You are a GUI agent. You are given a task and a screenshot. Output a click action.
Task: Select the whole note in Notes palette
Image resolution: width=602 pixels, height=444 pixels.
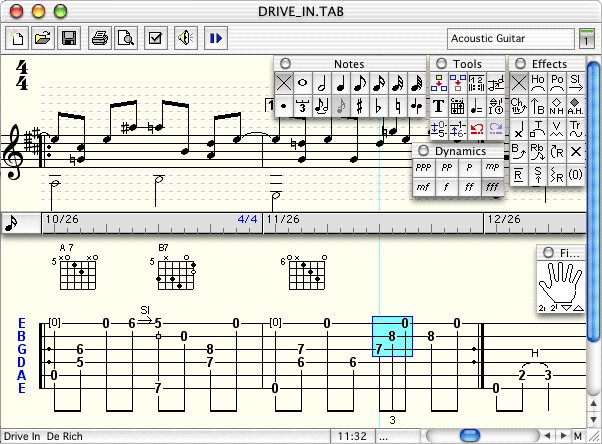click(303, 84)
